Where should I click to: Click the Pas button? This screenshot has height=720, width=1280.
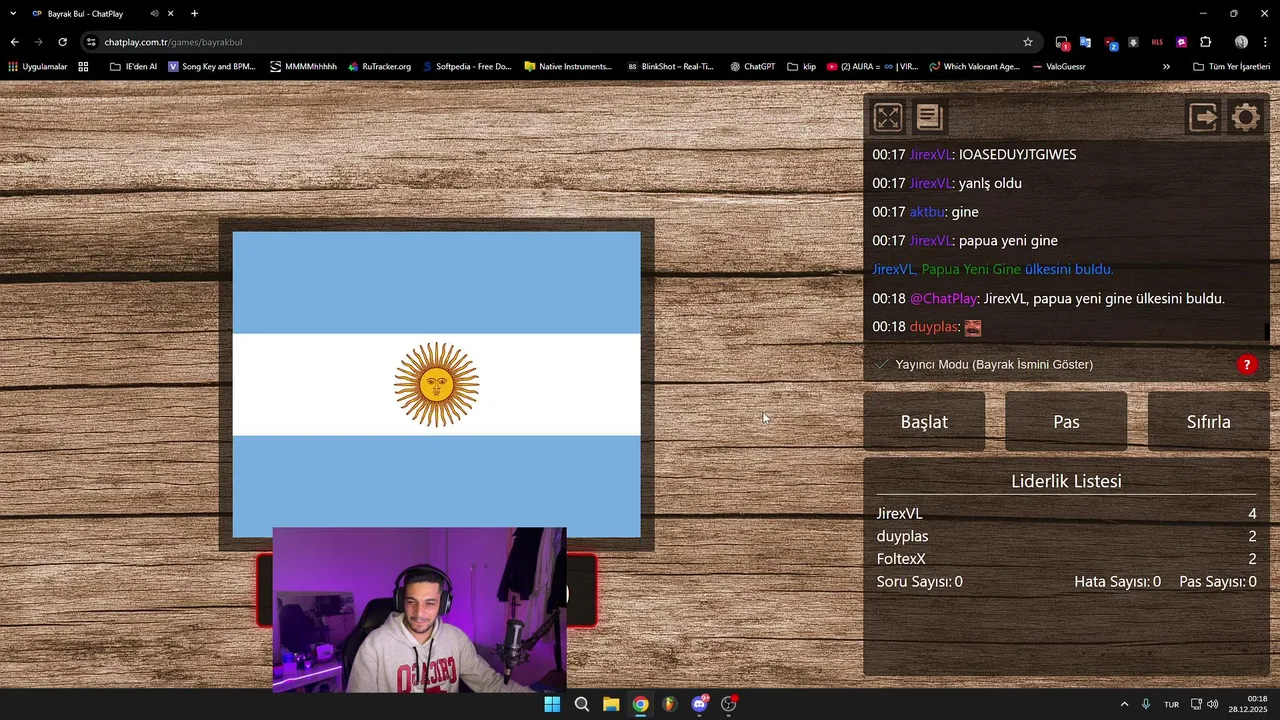click(1066, 422)
